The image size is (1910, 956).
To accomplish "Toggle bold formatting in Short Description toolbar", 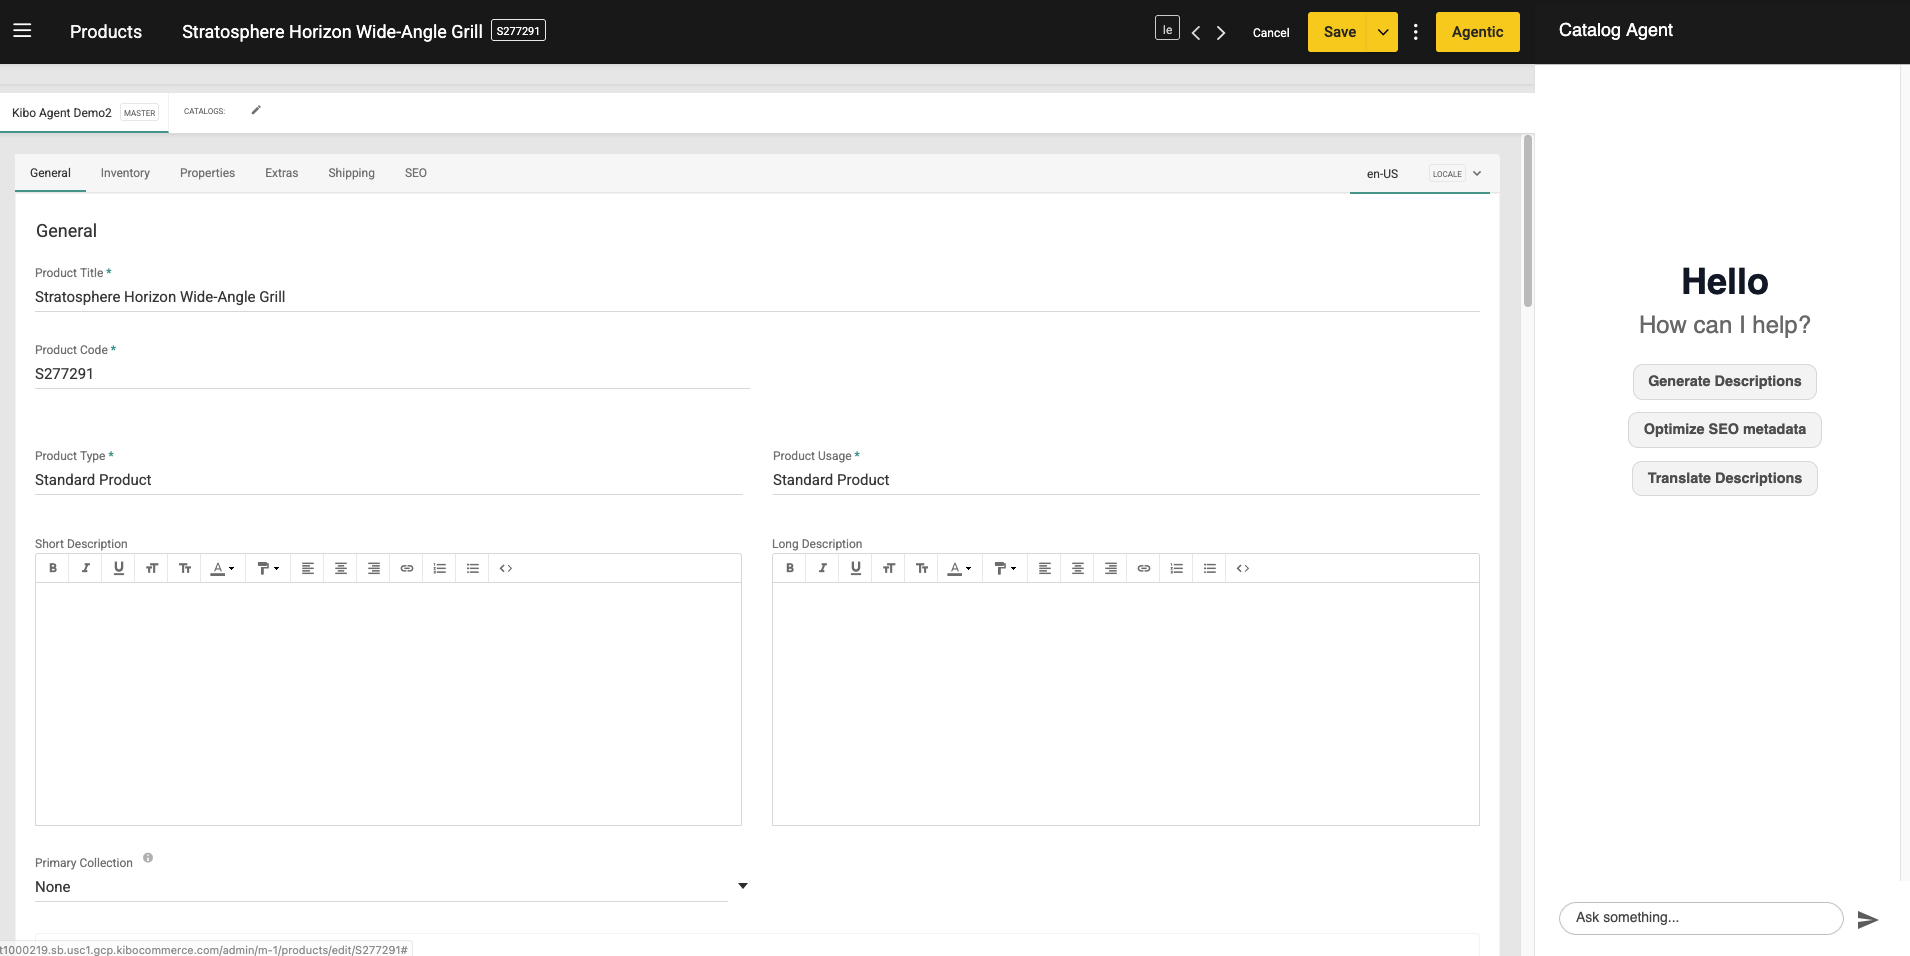I will [x=53, y=568].
